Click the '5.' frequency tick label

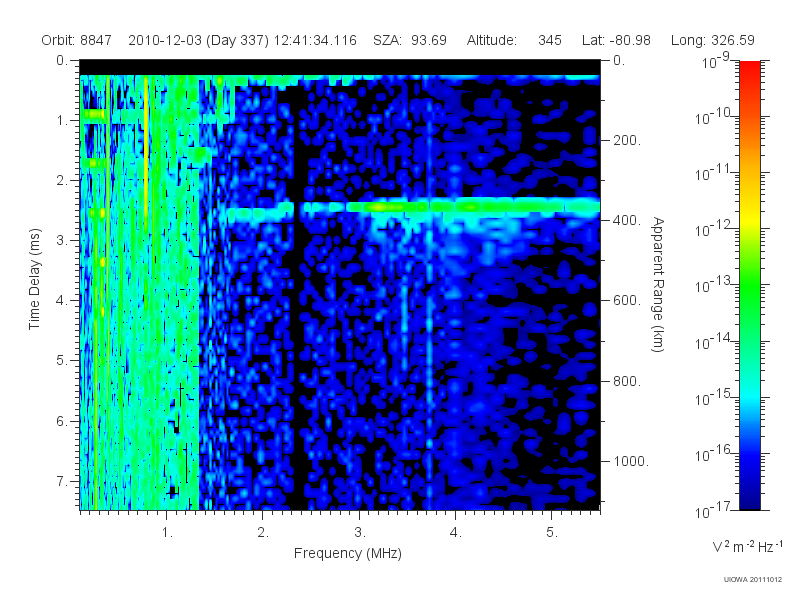tap(552, 533)
